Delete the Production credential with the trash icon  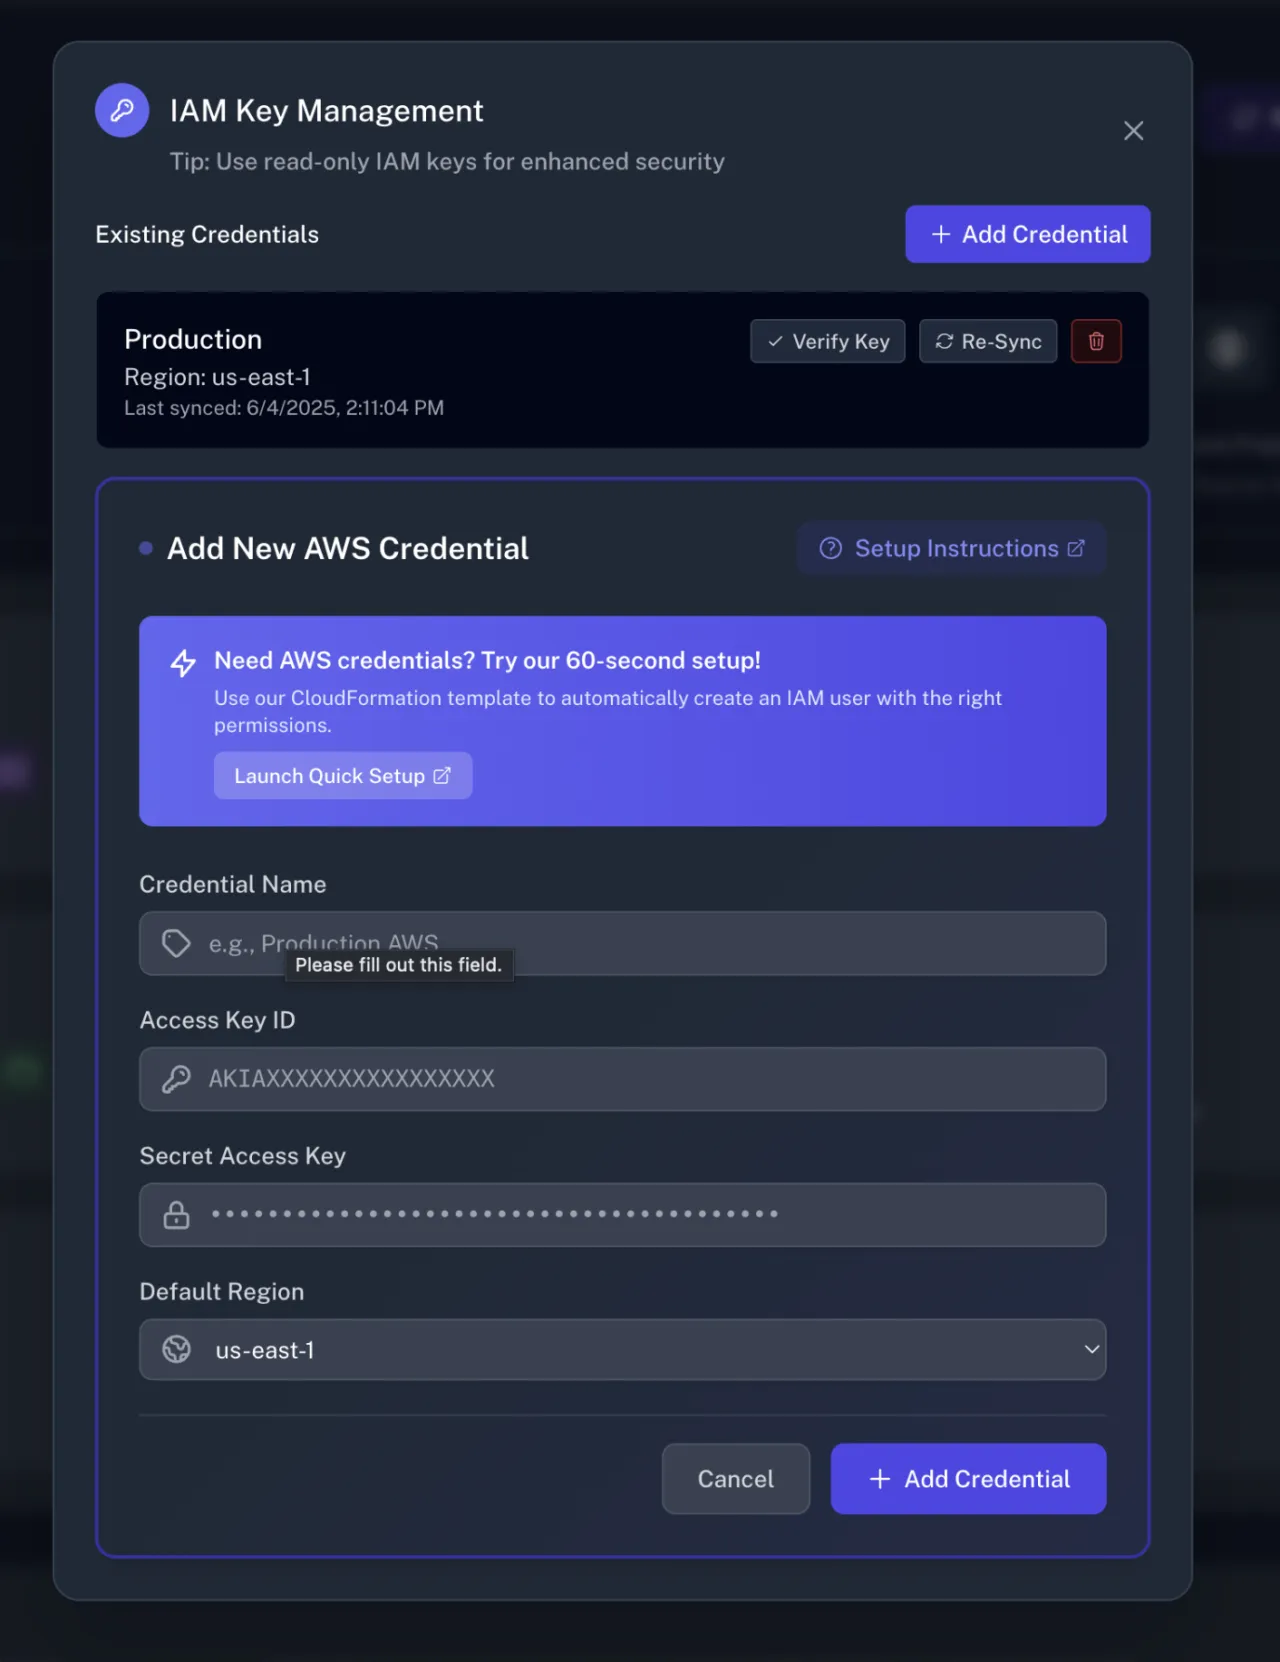pyautogui.click(x=1096, y=341)
